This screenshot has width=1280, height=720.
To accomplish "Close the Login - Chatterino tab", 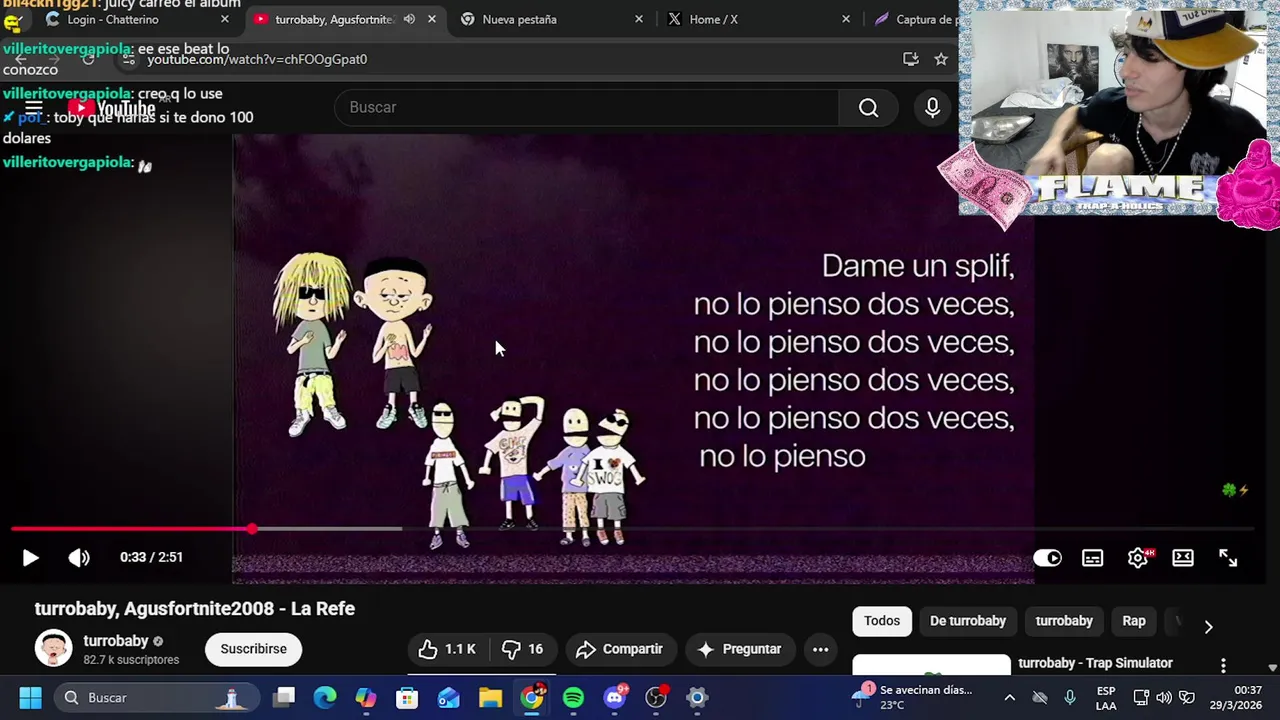I will (x=224, y=19).
